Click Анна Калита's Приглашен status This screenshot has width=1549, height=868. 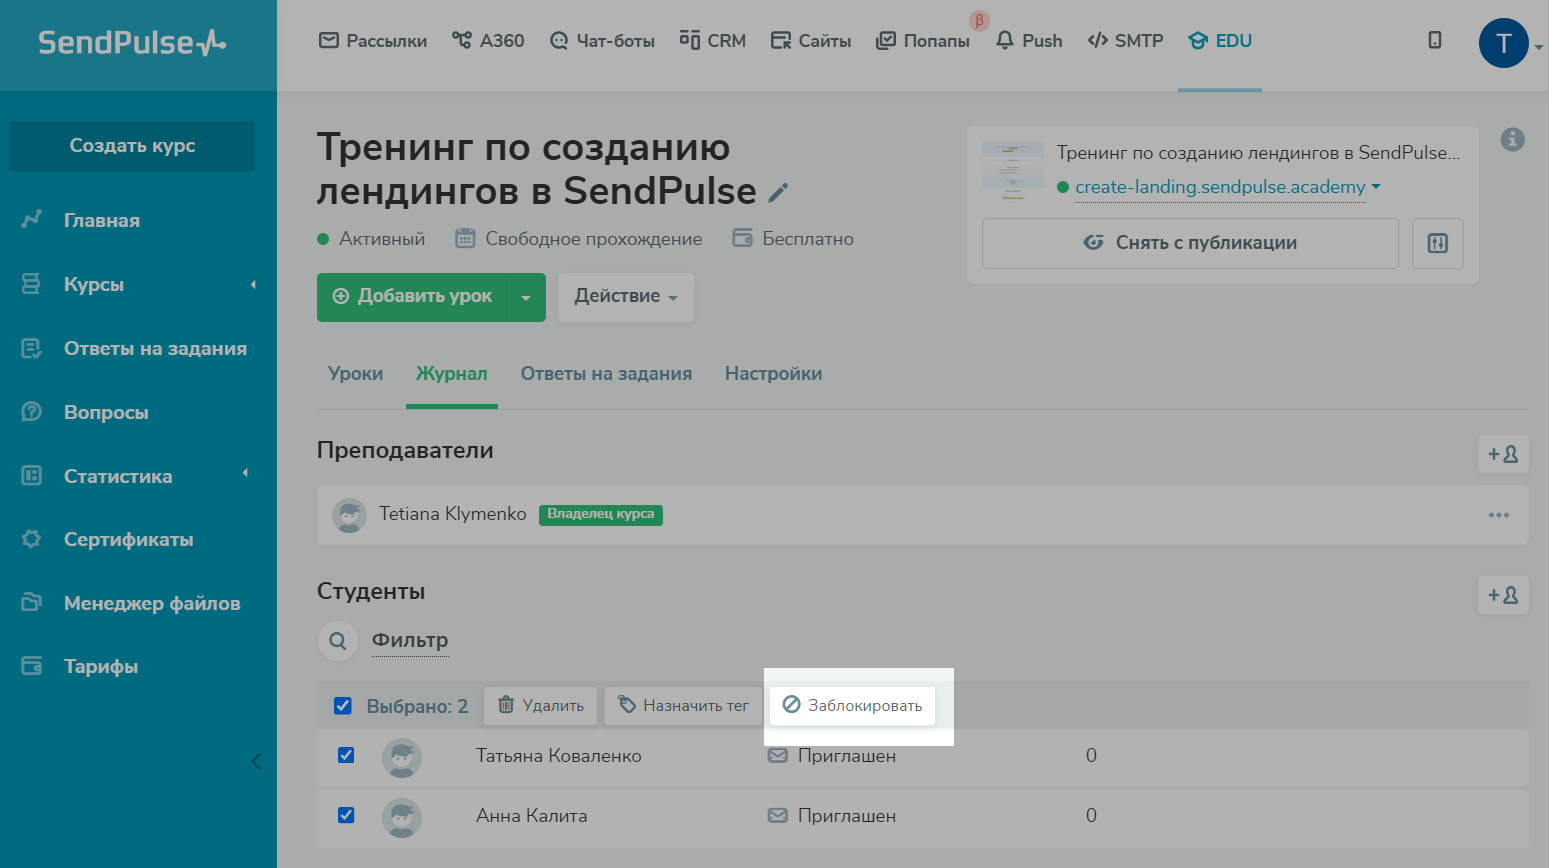832,816
